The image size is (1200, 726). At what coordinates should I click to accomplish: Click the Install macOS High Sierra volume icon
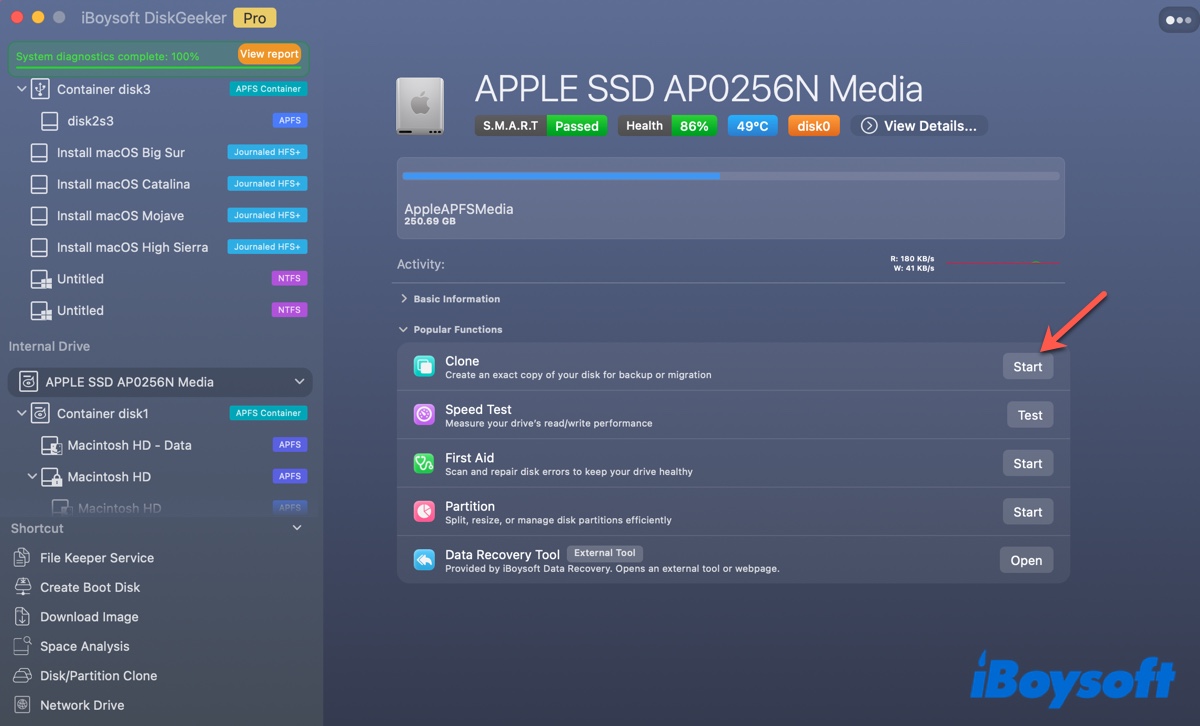point(39,247)
